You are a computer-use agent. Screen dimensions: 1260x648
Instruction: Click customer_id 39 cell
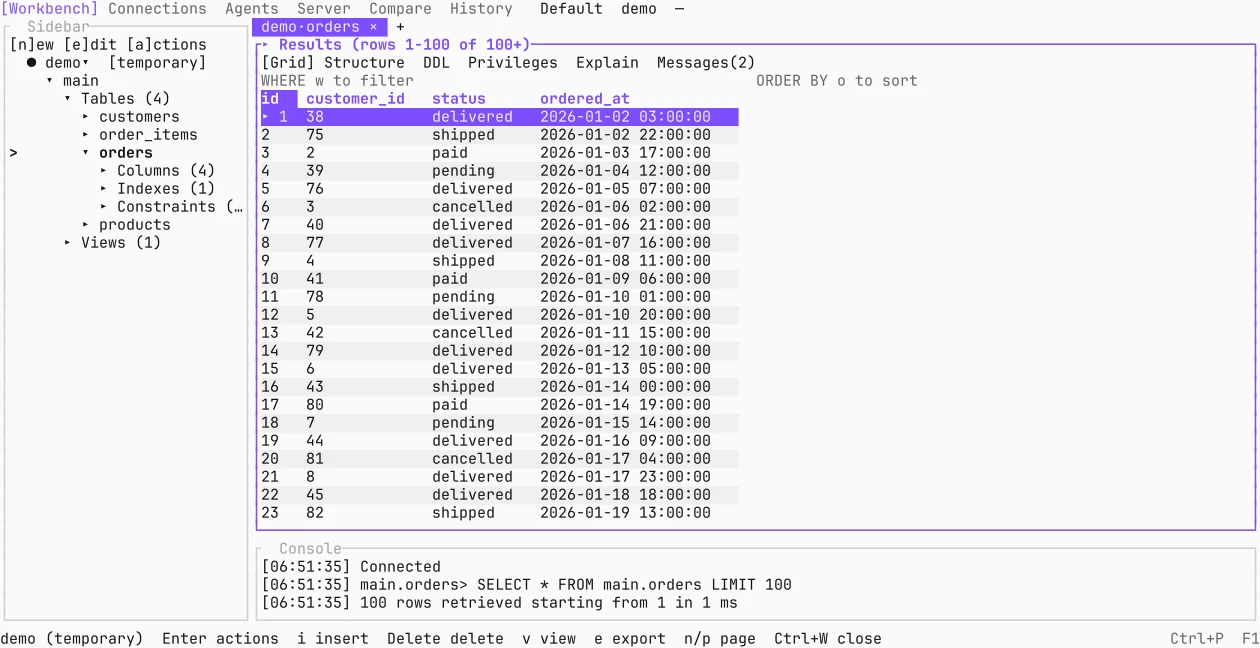[x=315, y=171]
